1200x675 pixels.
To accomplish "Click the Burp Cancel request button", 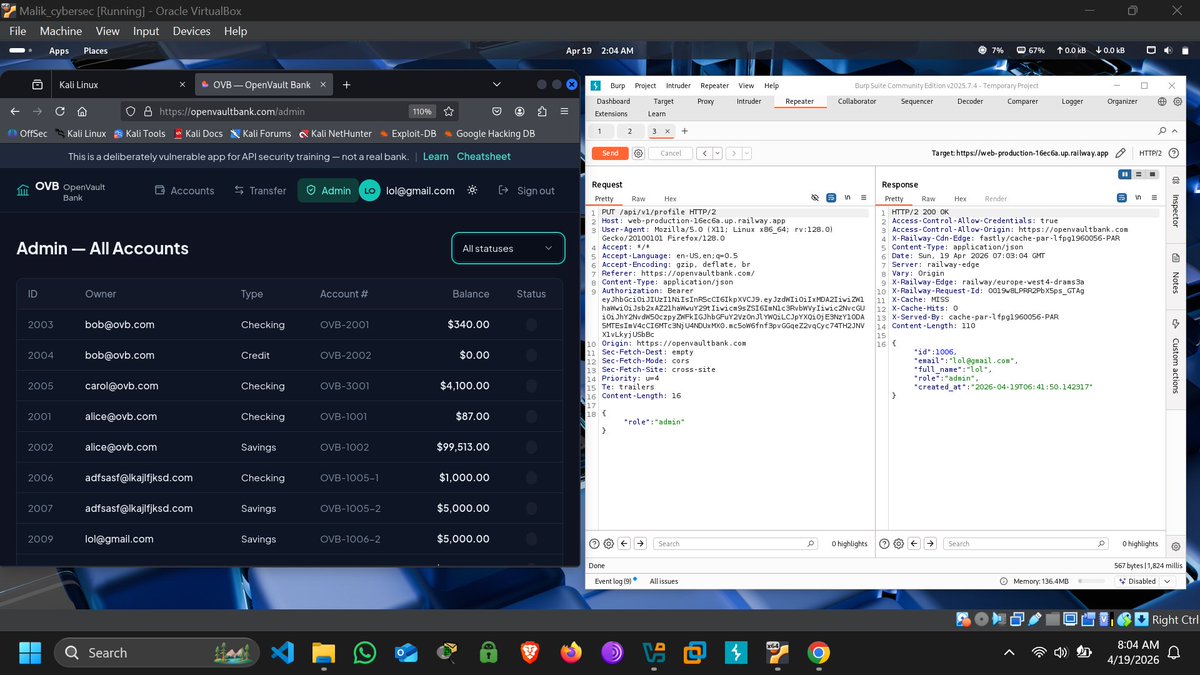I will tap(671, 153).
